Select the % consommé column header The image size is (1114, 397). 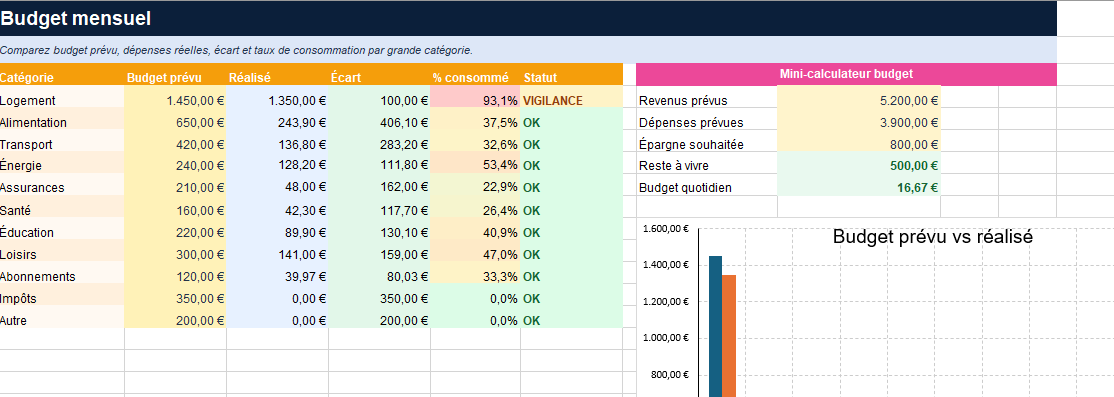point(475,77)
